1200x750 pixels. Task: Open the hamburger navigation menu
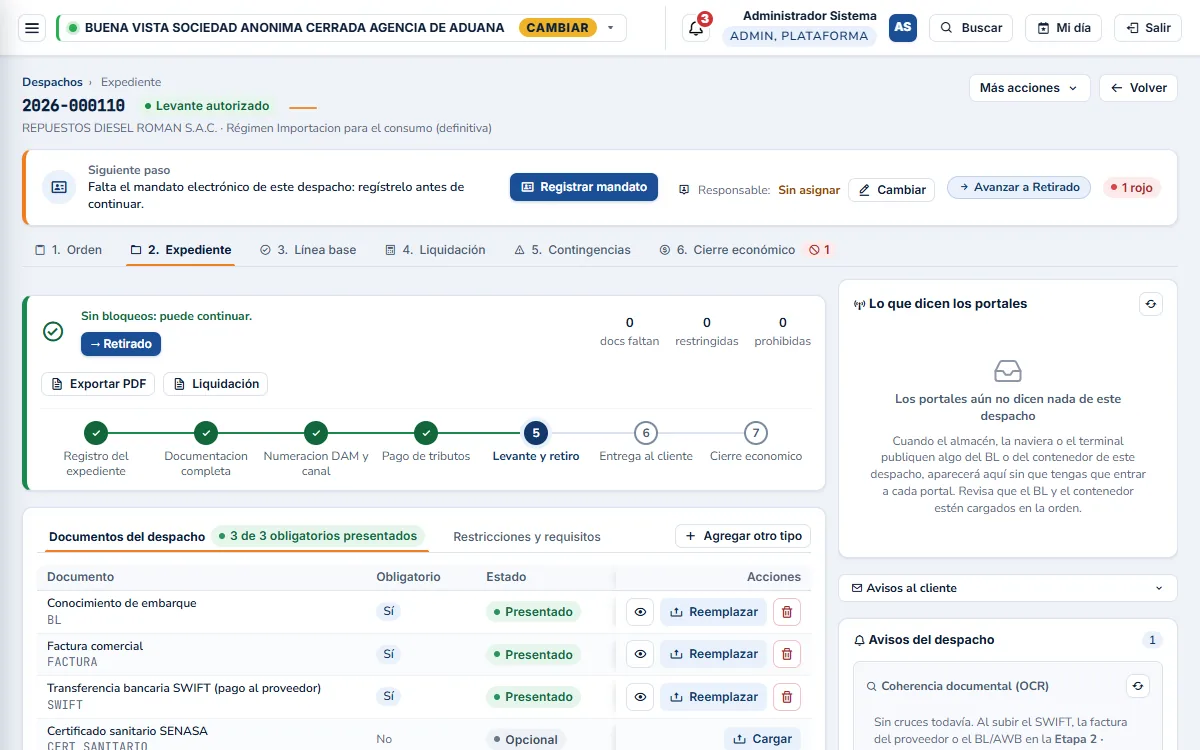pyautogui.click(x=32, y=28)
